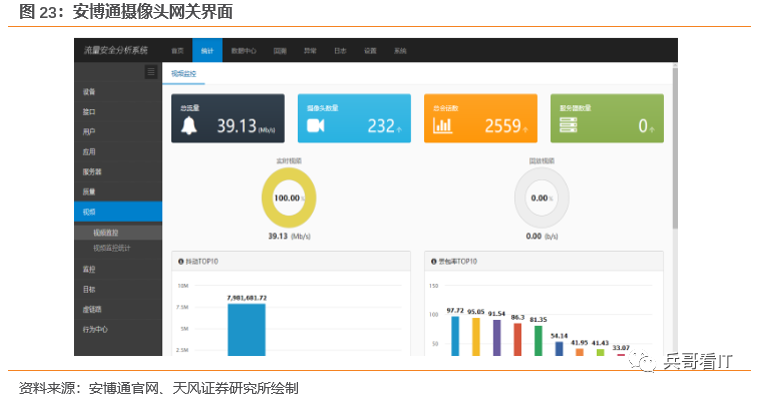This screenshot has width=757, height=394.
Task: Click the blue bar labeled 7,981,681.72
Action: point(246,330)
